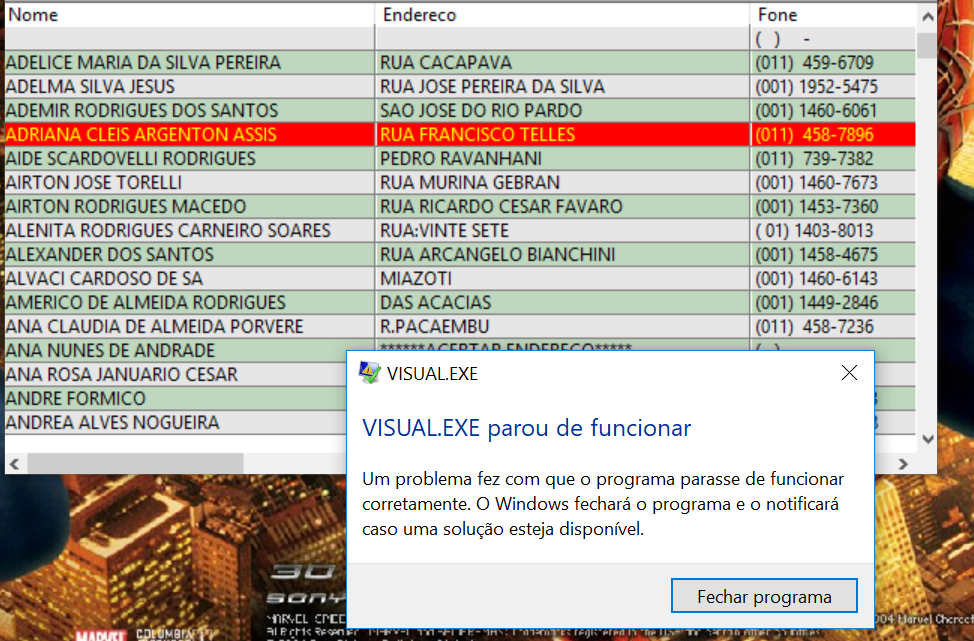Click address RUA MURINA GEBRAN
974x641 pixels.
click(x=470, y=183)
